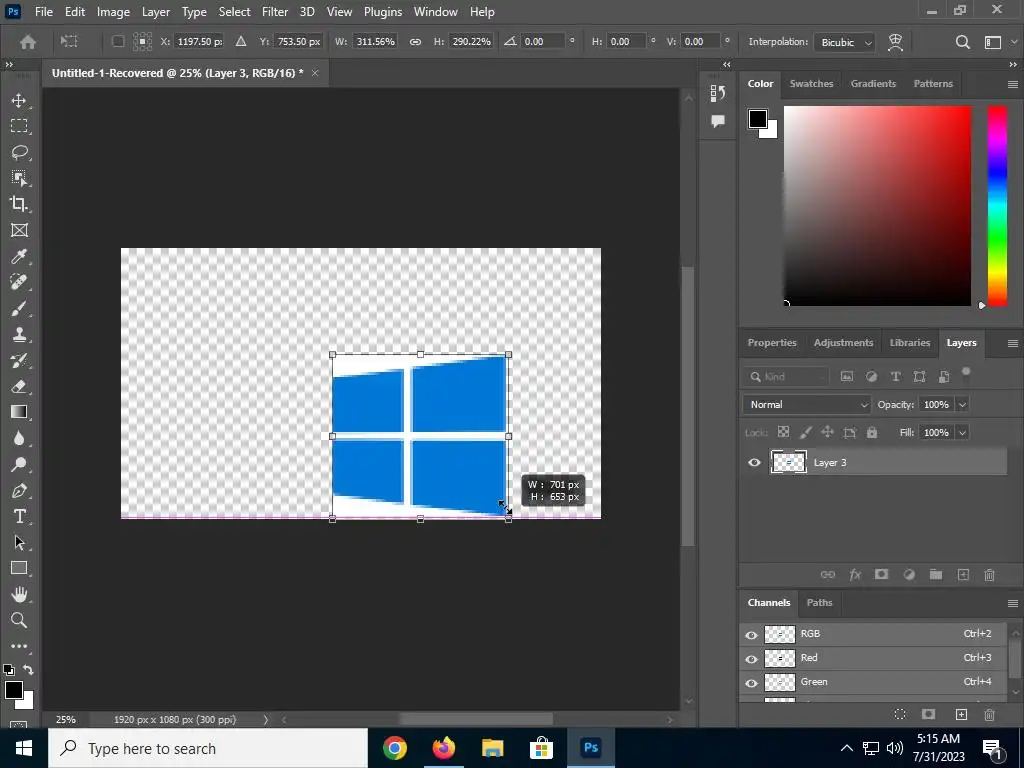Viewport: 1024px width, 768px height.
Task: Select the Horizontal Type tool
Action: tap(19, 517)
